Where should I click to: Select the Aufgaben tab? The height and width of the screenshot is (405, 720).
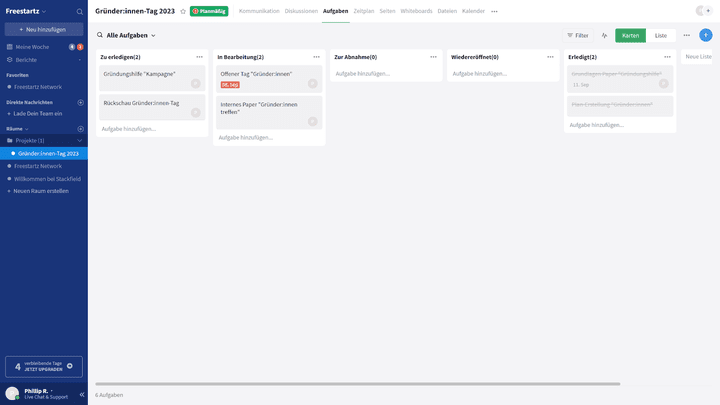pyautogui.click(x=335, y=11)
